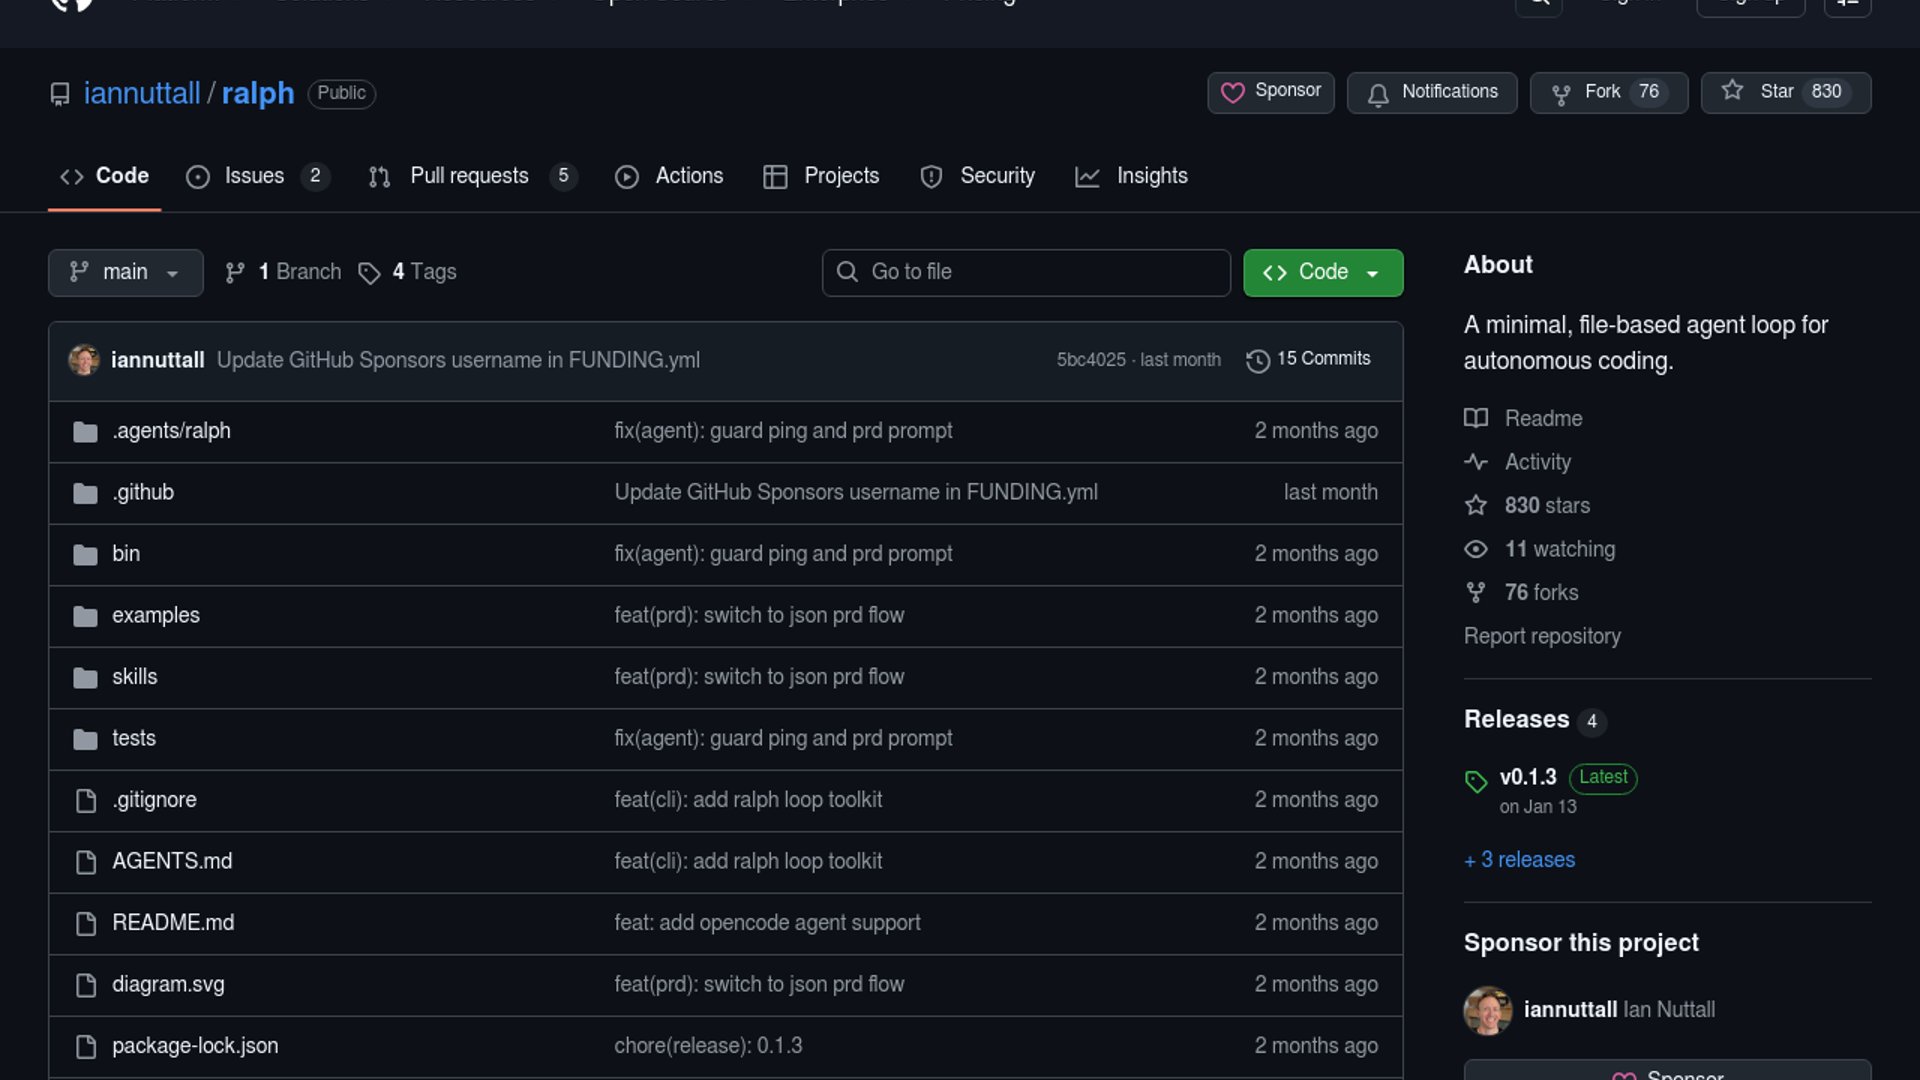Open the commit history clock icon
Viewport: 1920px width, 1080px height.
tap(1257, 360)
